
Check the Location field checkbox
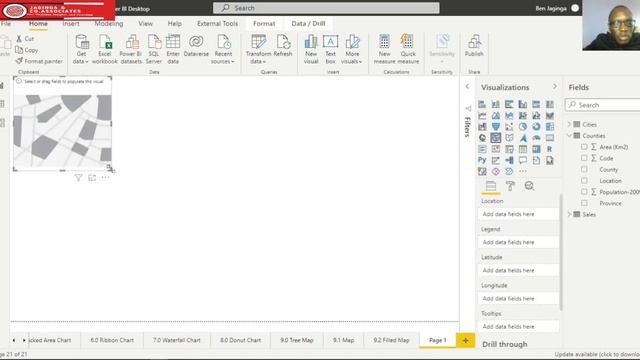pos(584,180)
